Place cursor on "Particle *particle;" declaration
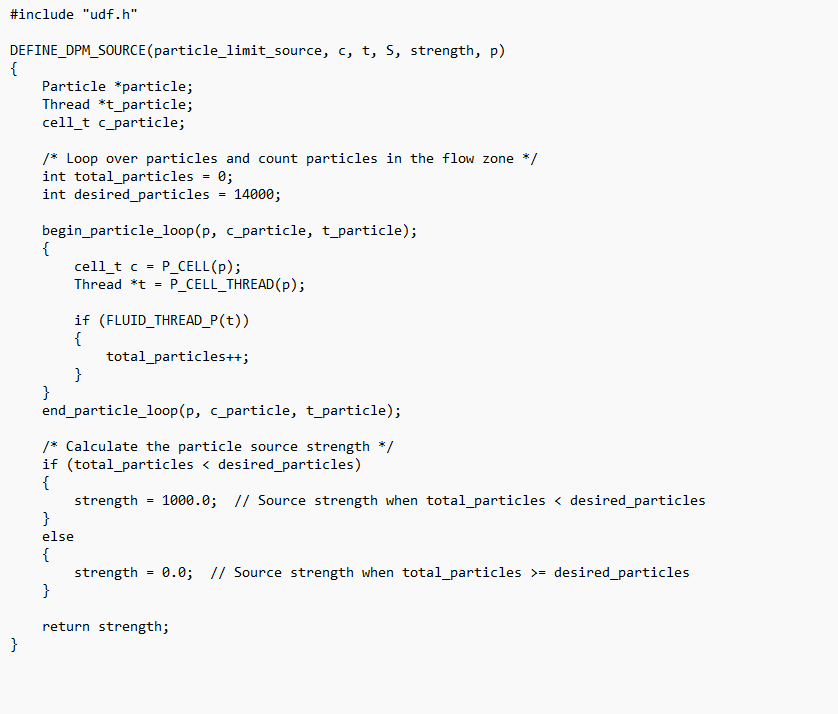 117,86
